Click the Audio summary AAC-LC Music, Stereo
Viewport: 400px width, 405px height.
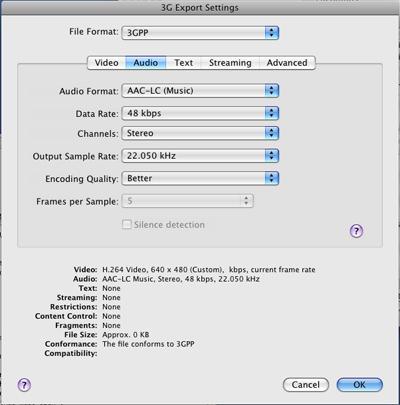pyautogui.click(x=181, y=279)
